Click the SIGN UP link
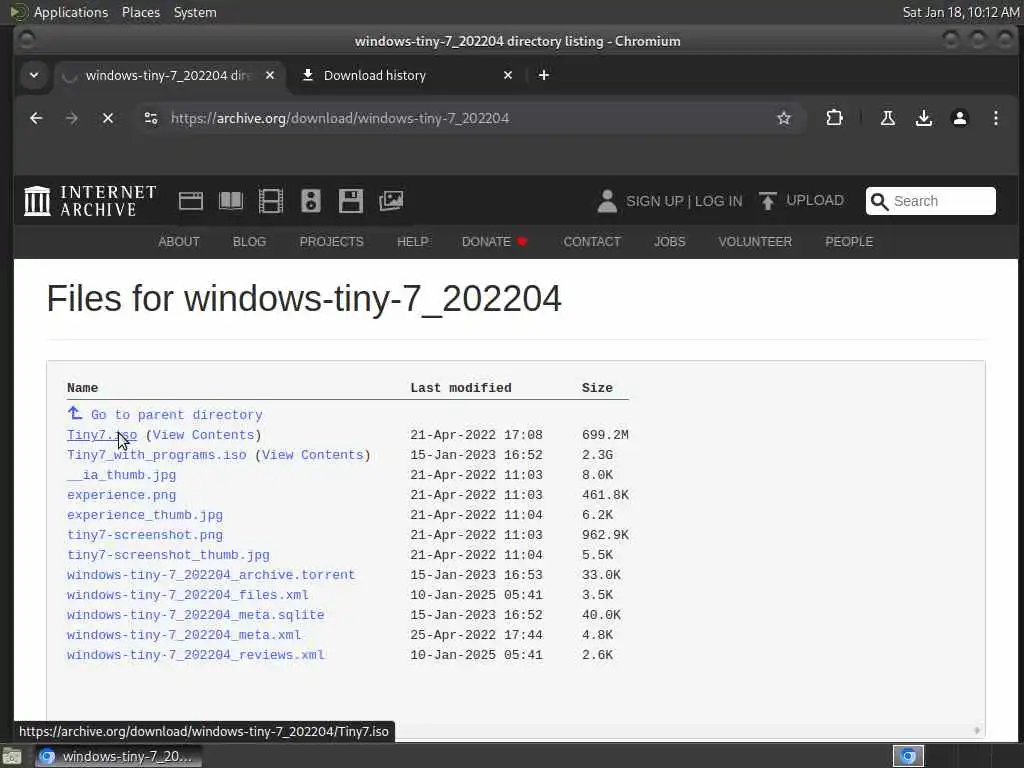 tap(654, 201)
